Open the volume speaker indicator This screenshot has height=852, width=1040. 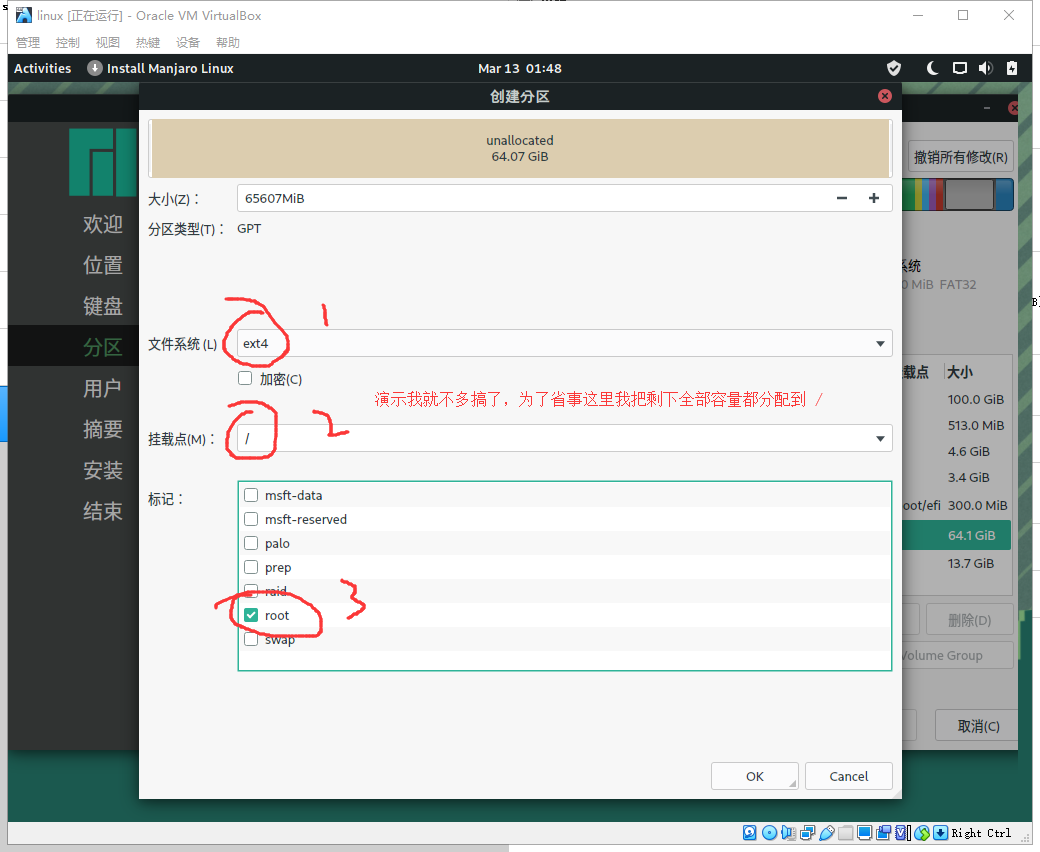[985, 68]
